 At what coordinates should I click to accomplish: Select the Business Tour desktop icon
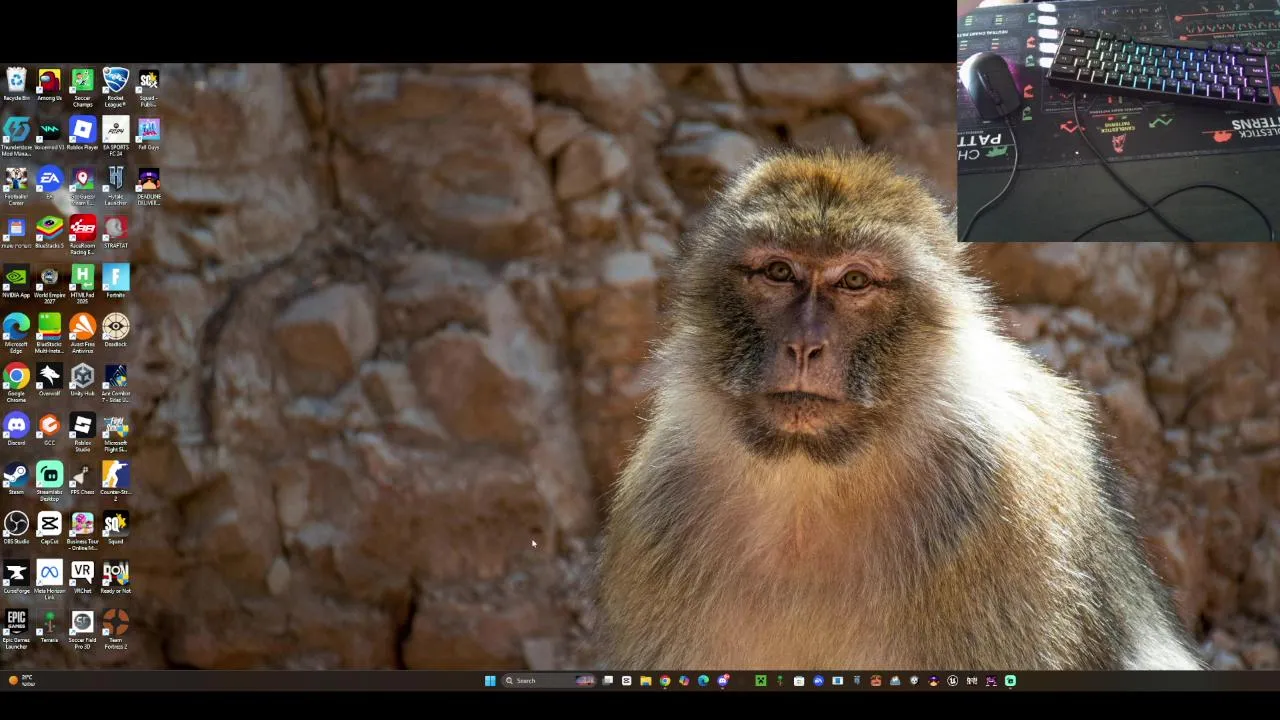(82, 529)
